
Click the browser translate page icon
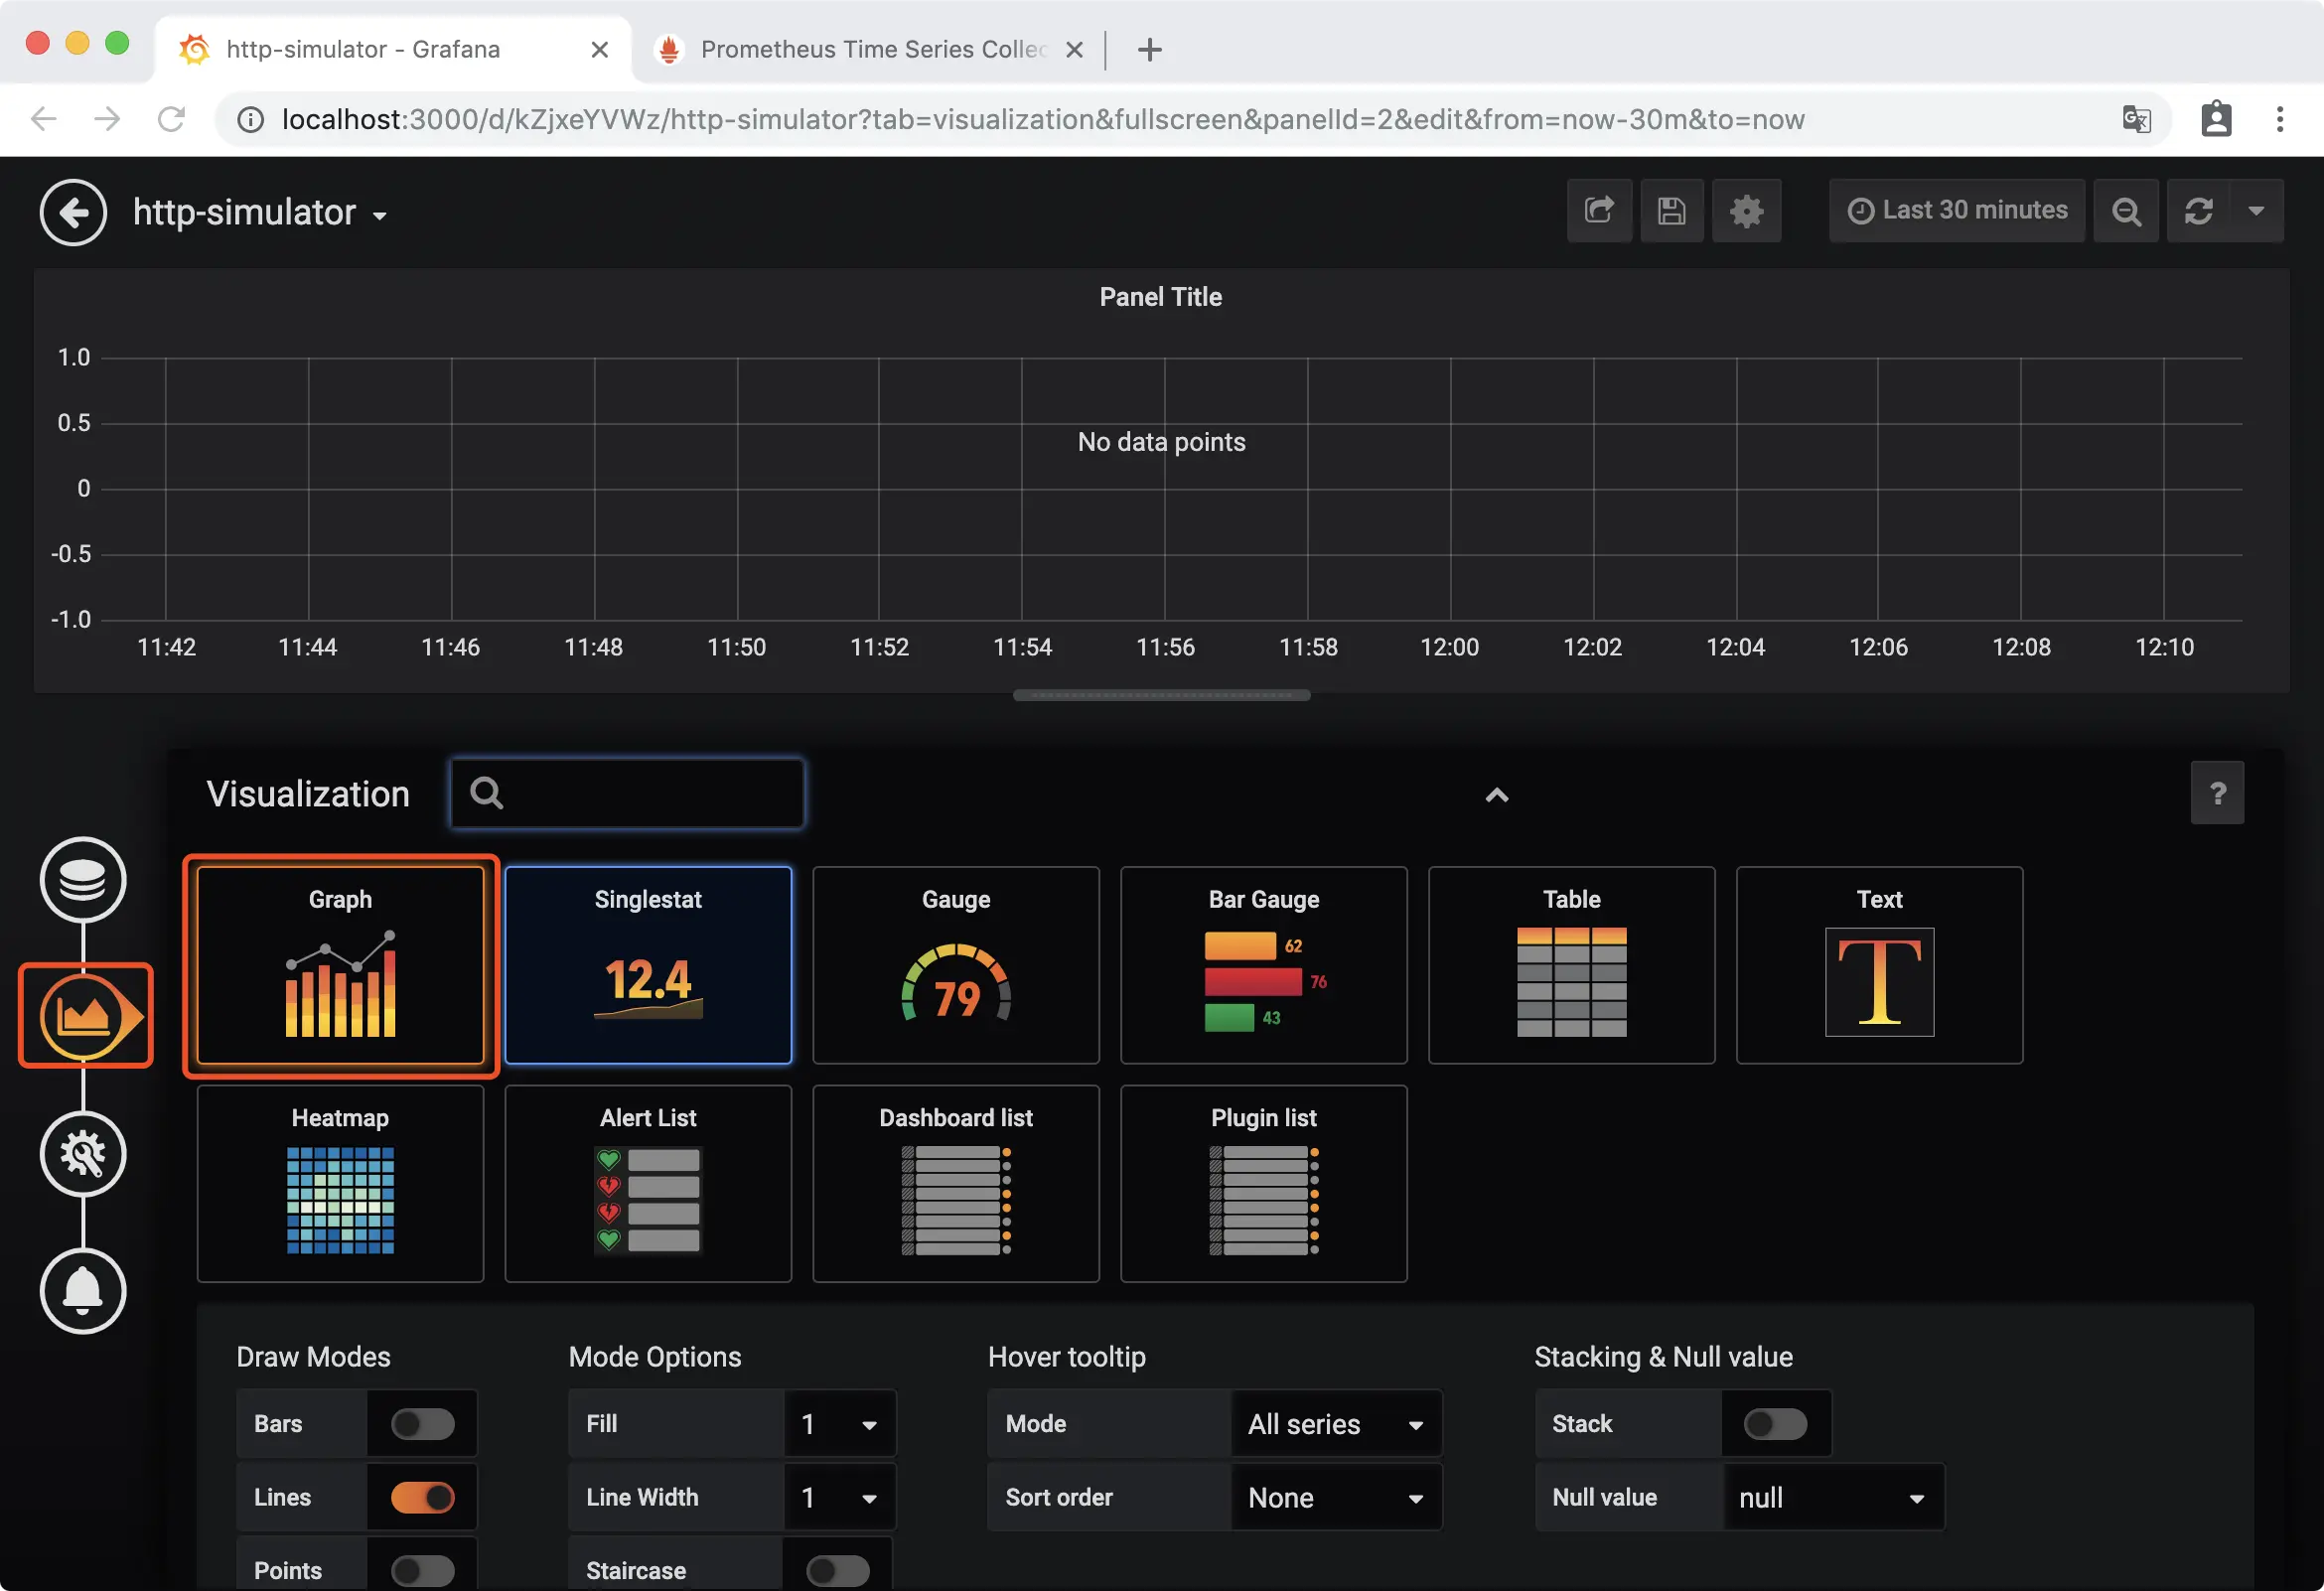pos(2136,120)
